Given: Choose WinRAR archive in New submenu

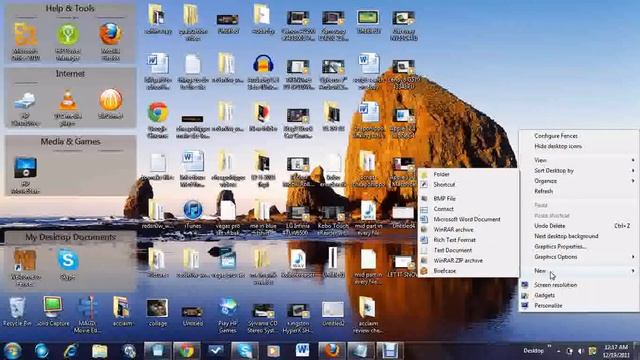Looking at the screenshot, I should 468,229.
